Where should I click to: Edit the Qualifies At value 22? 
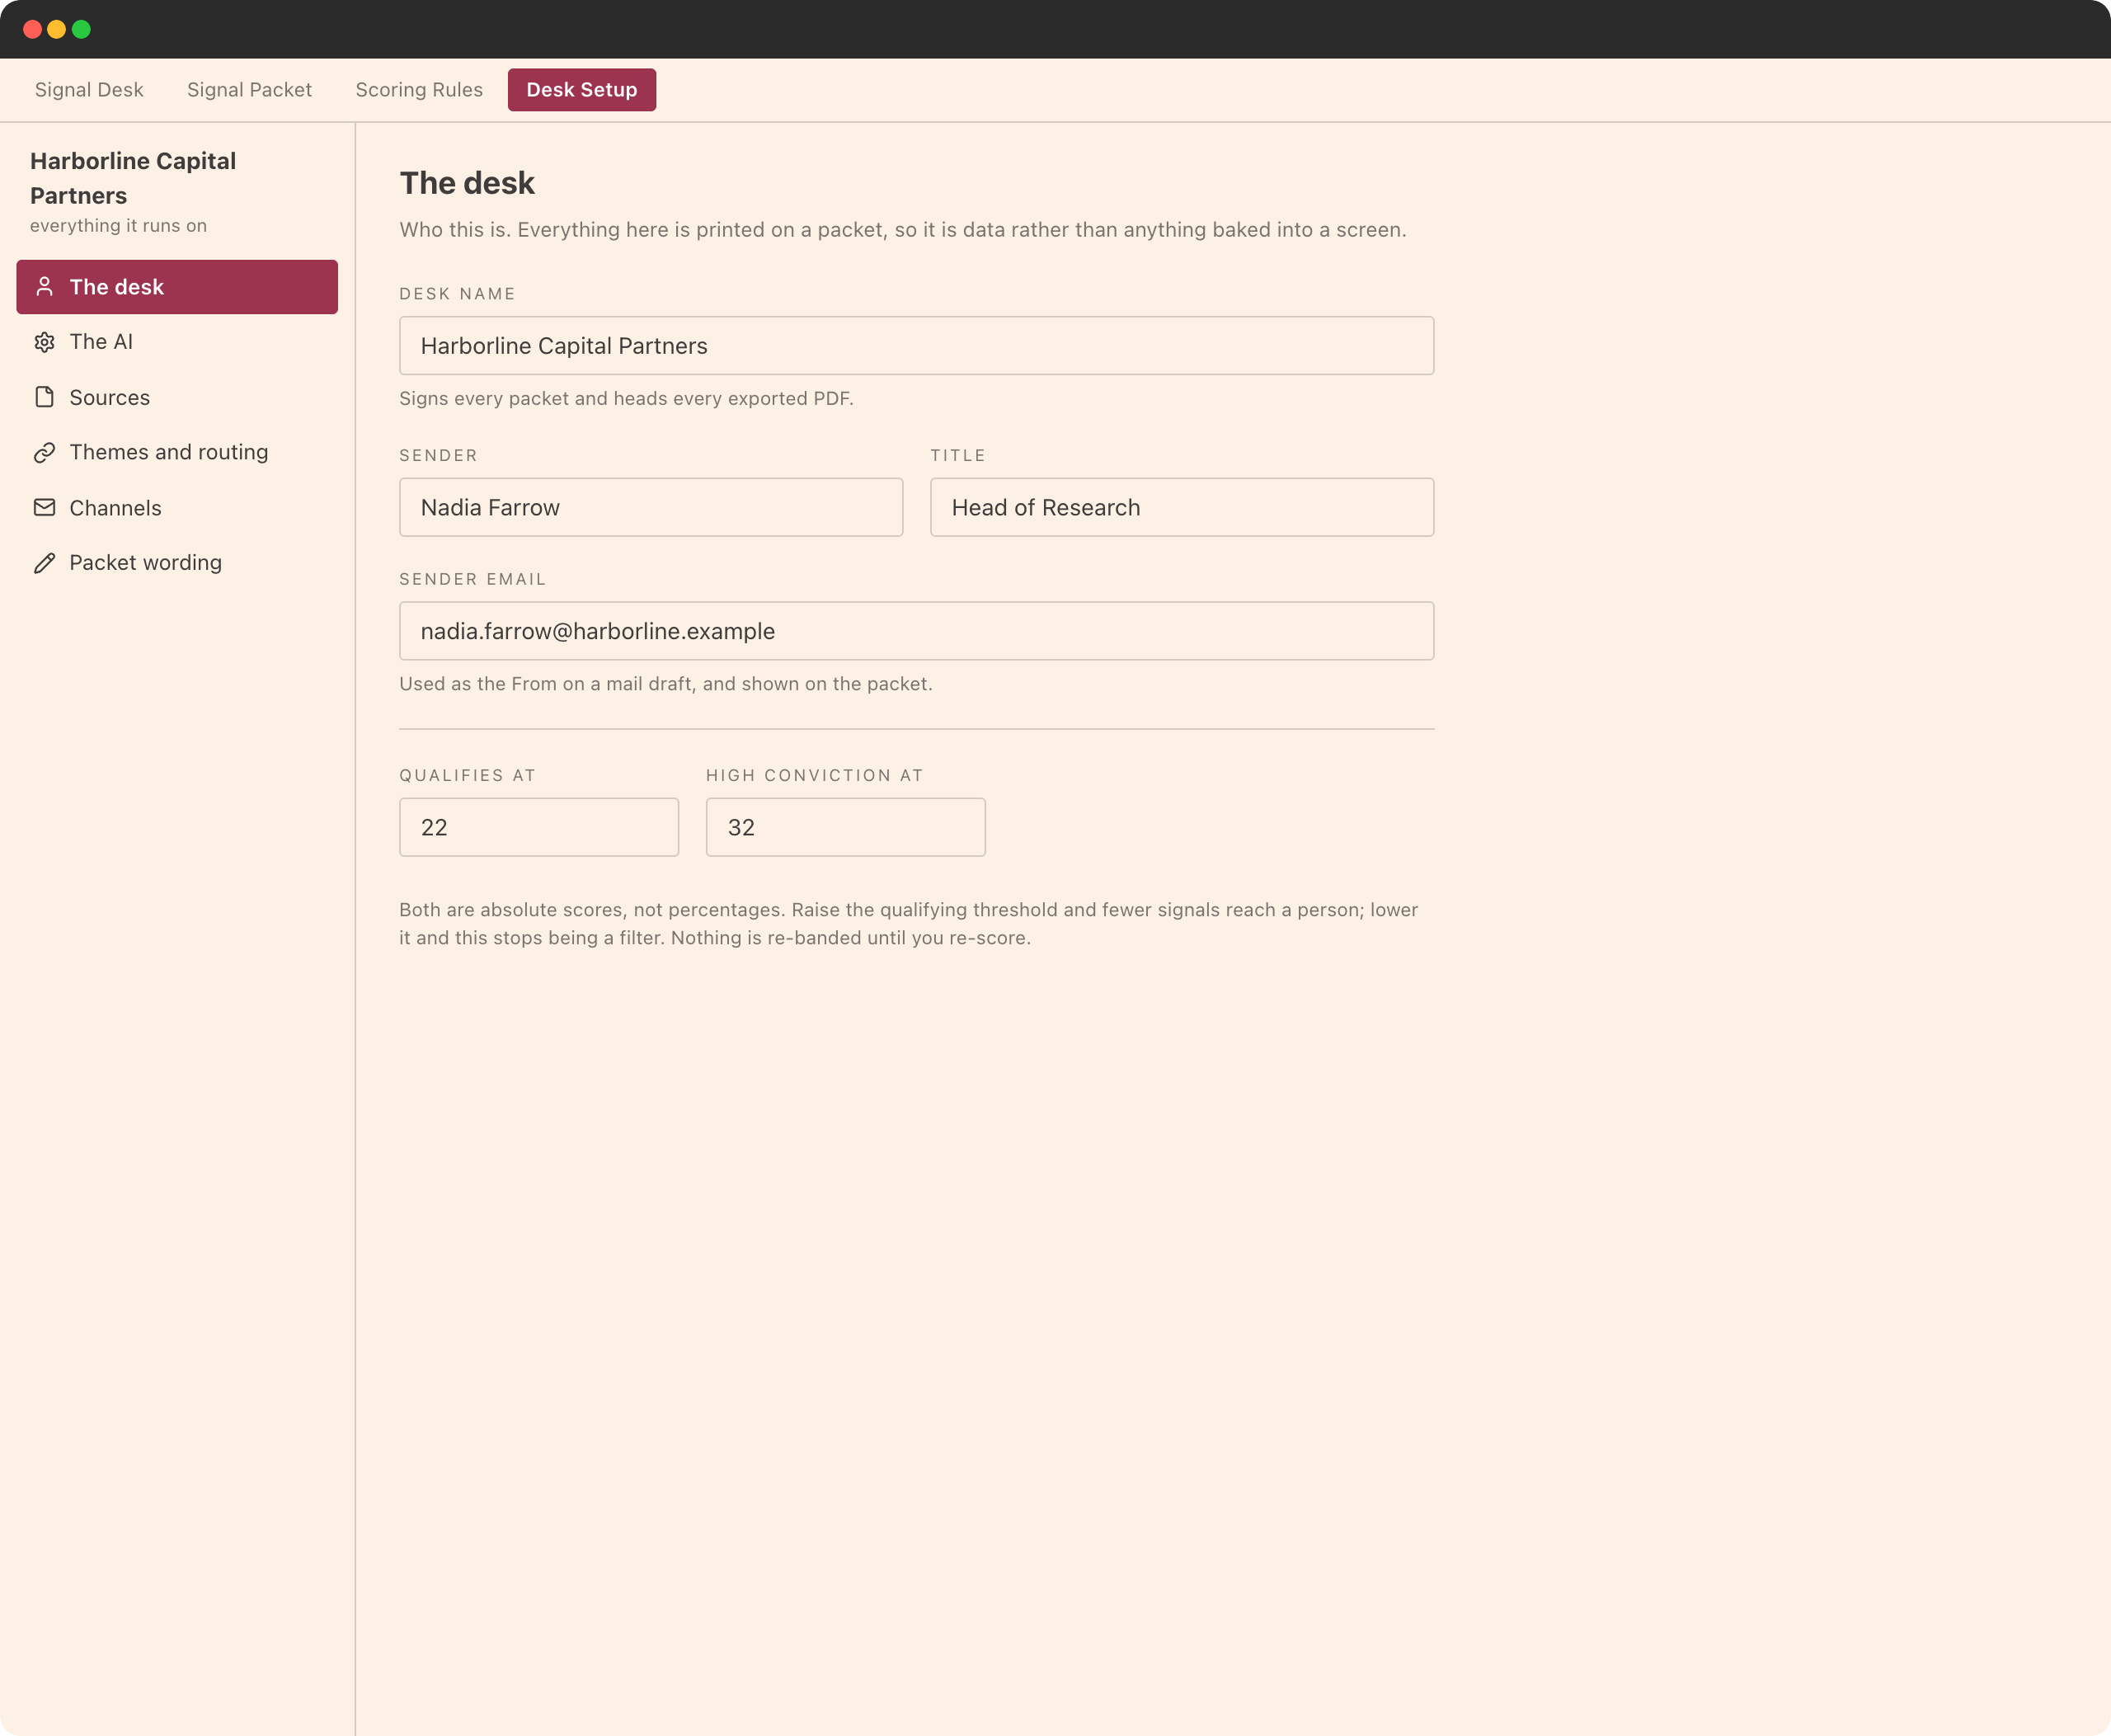click(x=539, y=827)
